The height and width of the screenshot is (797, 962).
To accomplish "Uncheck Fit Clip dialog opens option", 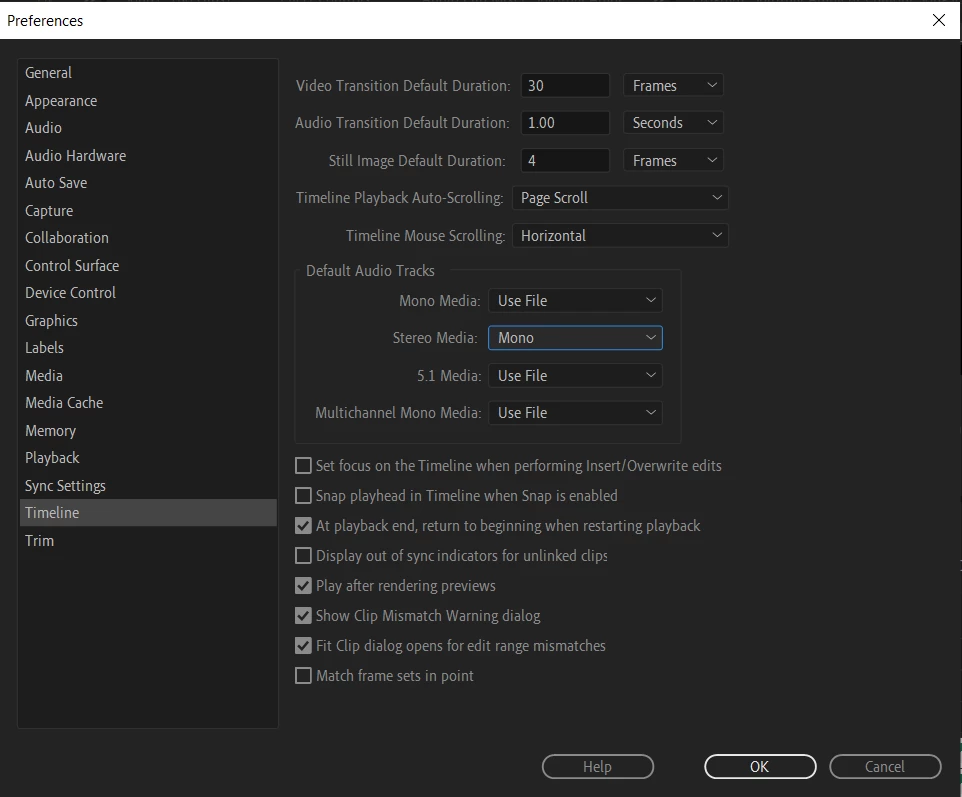I will (x=303, y=645).
